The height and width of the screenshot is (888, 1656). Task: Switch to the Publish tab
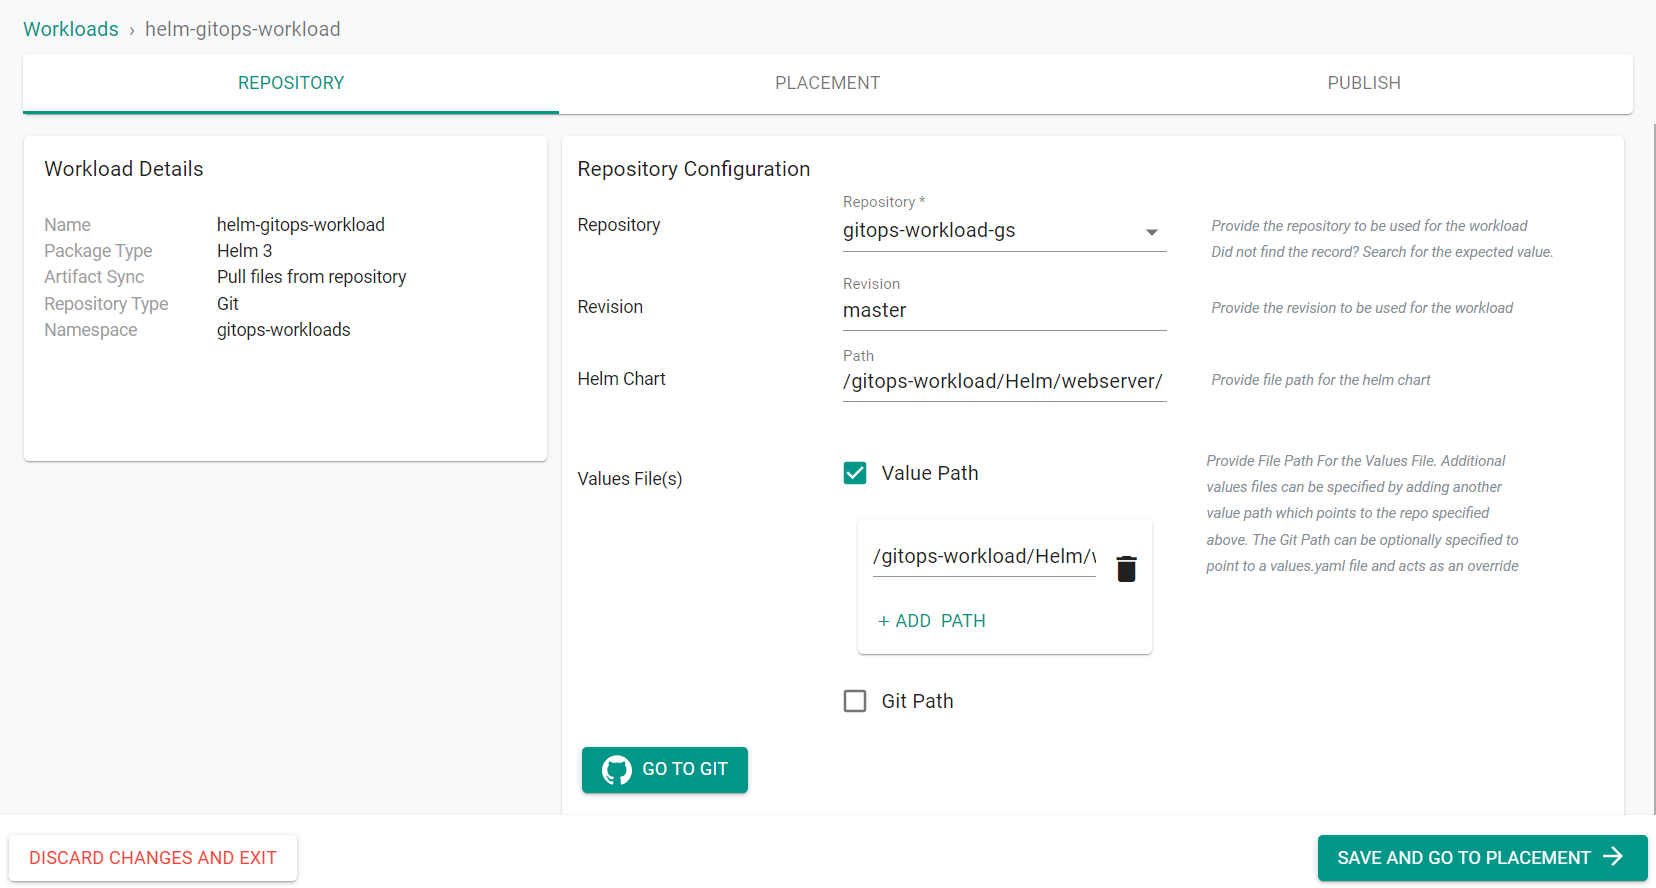pyautogui.click(x=1364, y=83)
